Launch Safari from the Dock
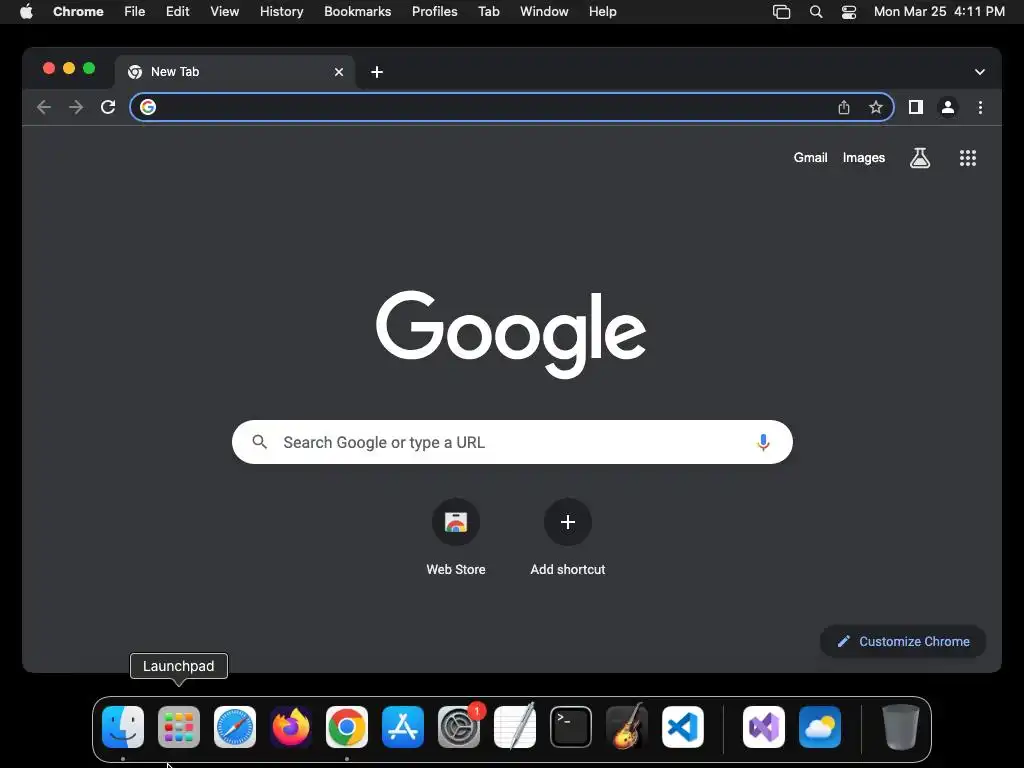The height and width of the screenshot is (768, 1024). point(235,727)
